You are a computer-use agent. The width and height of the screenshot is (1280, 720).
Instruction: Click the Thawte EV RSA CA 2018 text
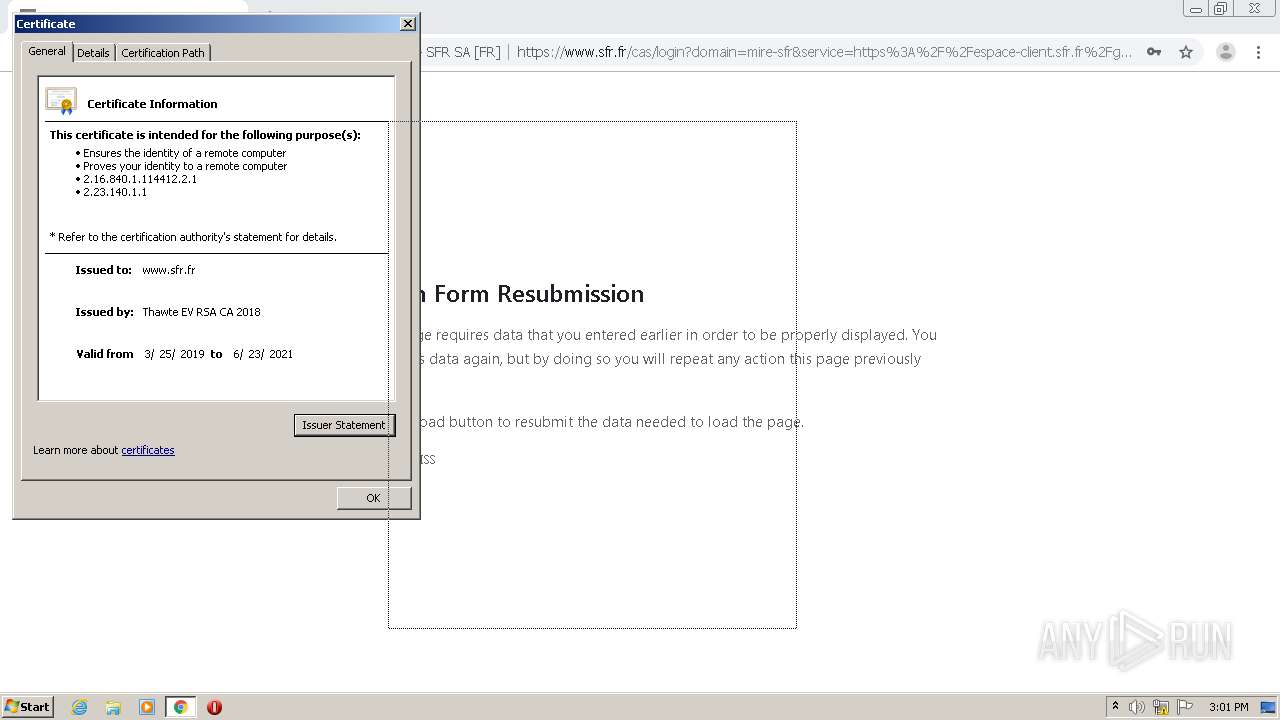[201, 312]
